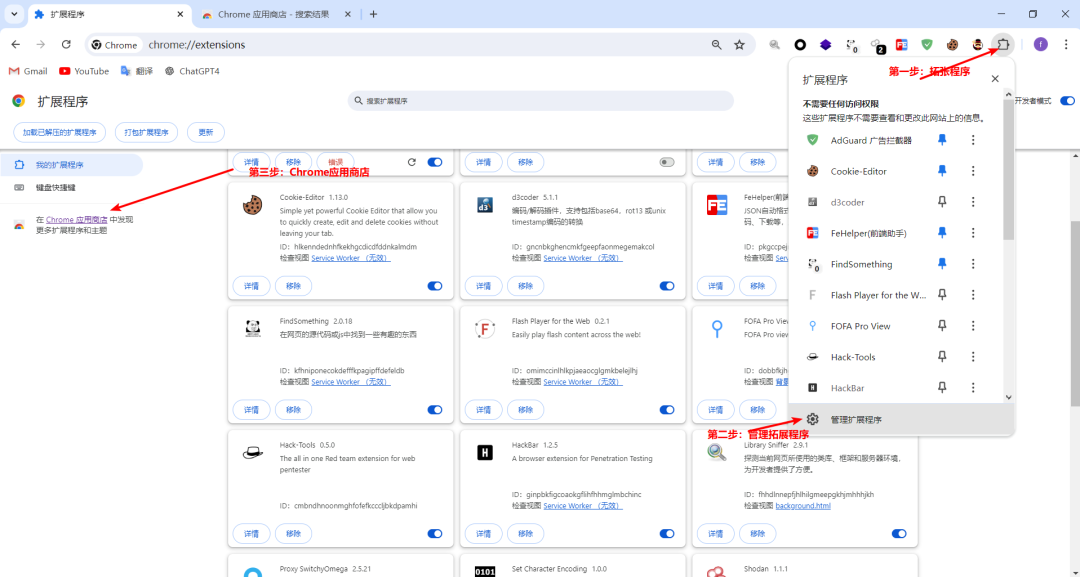Click the 更新 button
Image resolution: width=1080 pixels, height=577 pixels.
(x=206, y=132)
